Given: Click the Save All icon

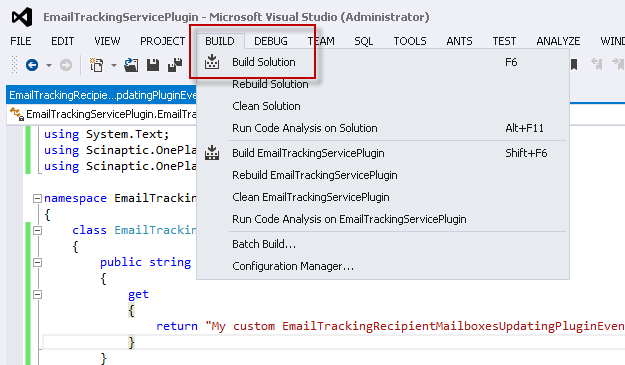Looking at the screenshot, I should coord(175,65).
